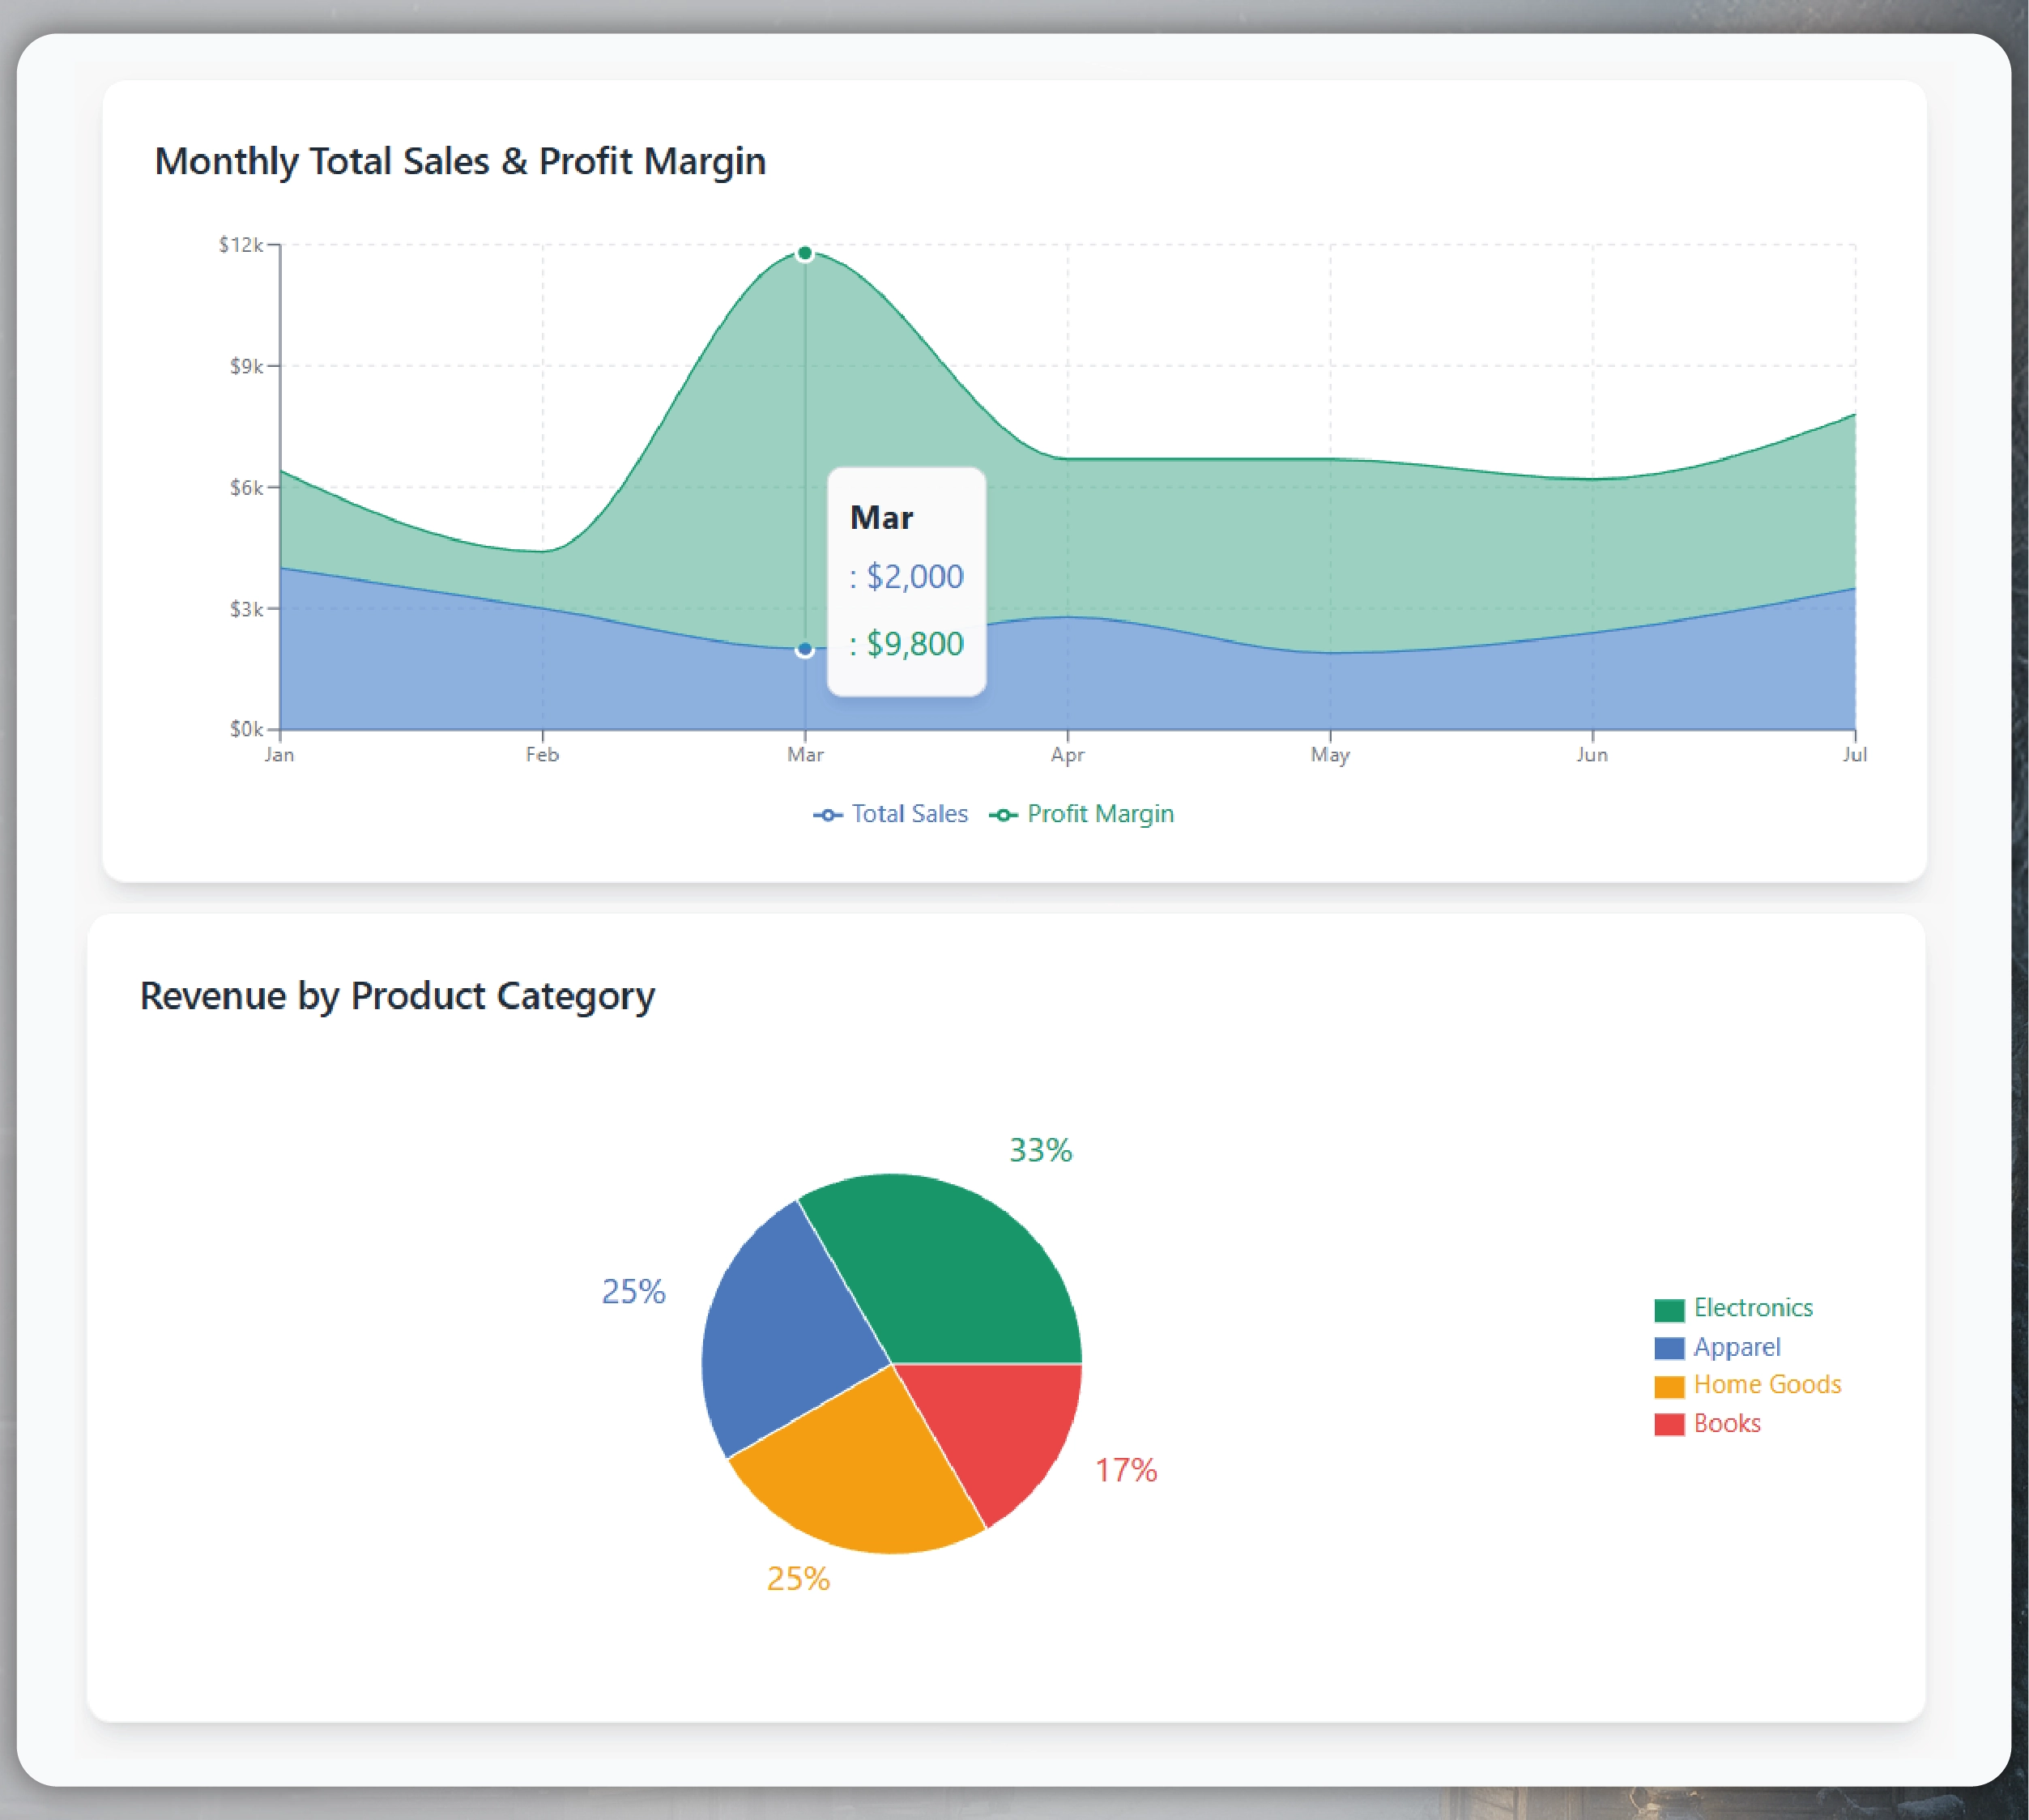The width and height of the screenshot is (2029, 1820).
Task: Toggle the Total Sales legend entry
Action: click(890, 814)
